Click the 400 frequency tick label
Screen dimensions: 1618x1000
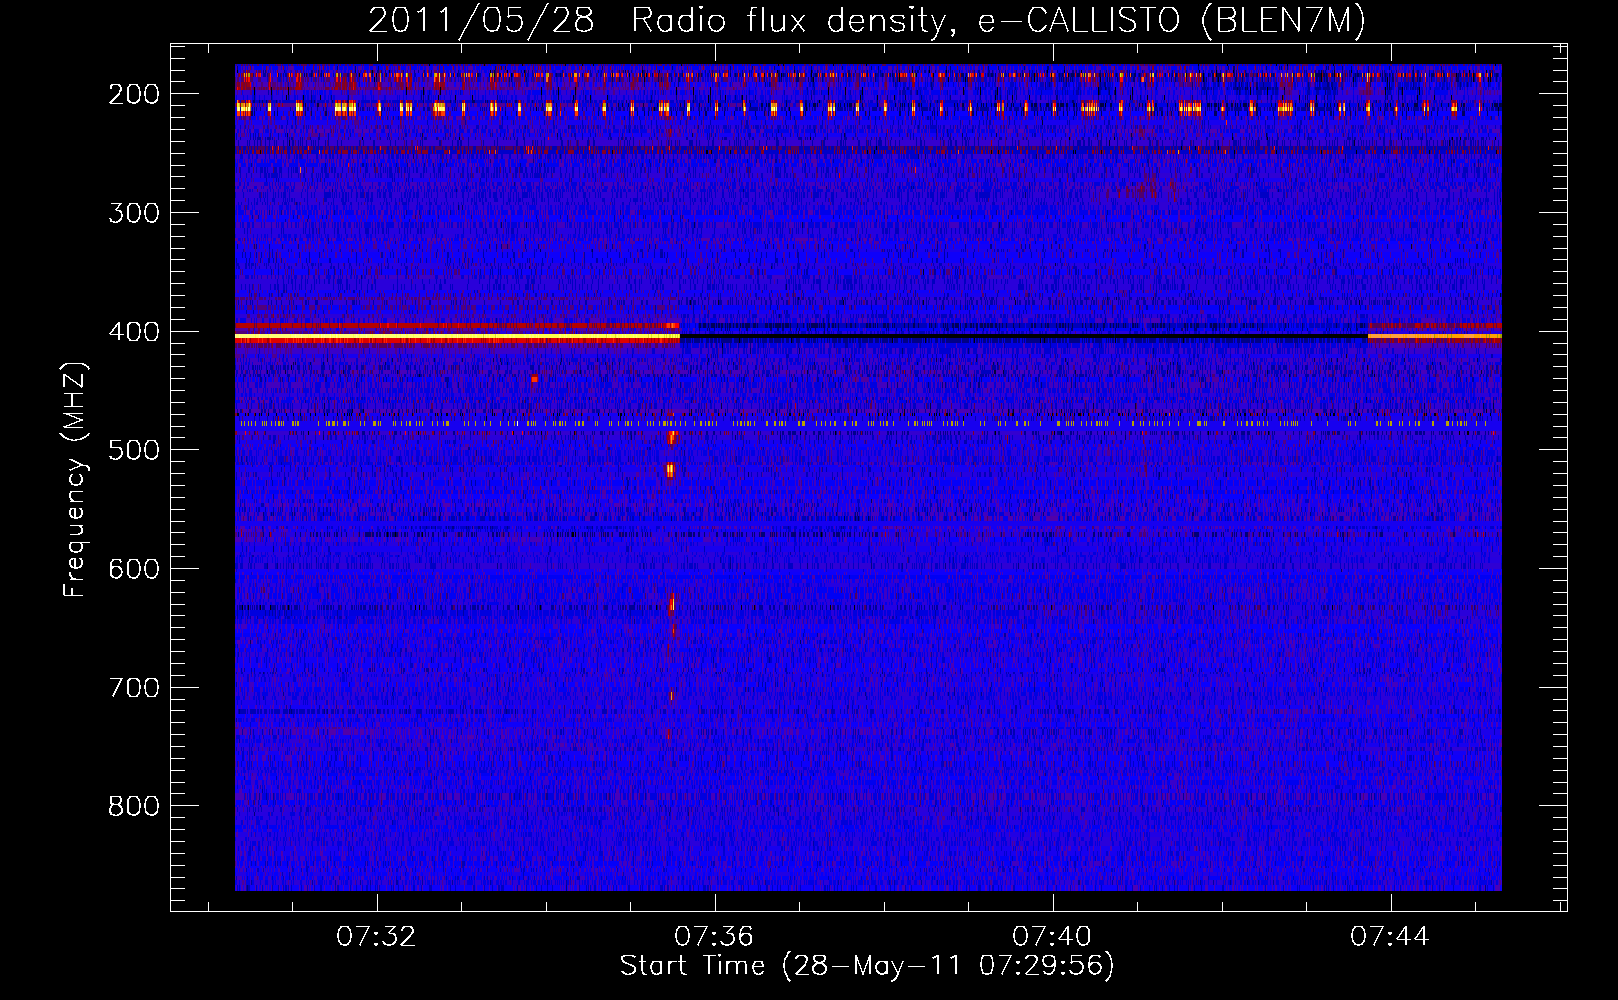click(134, 332)
